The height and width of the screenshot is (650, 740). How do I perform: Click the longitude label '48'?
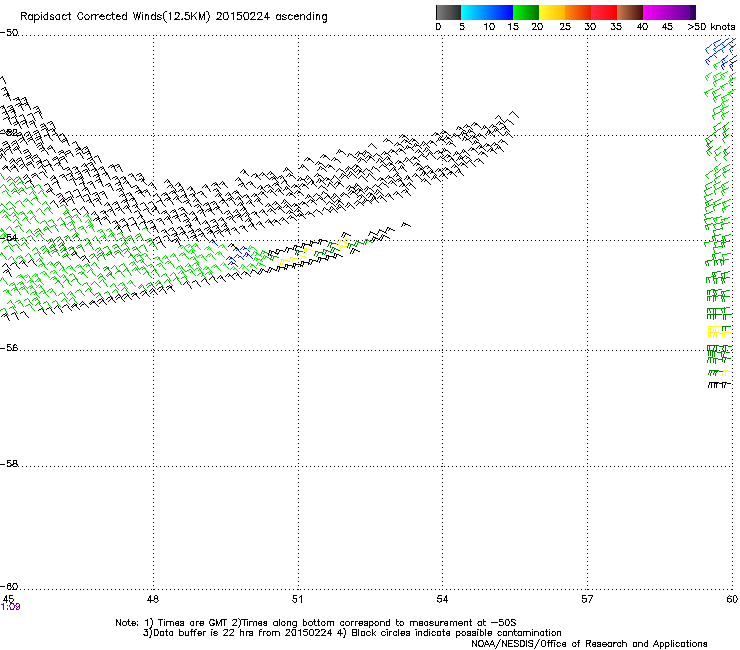point(153,599)
